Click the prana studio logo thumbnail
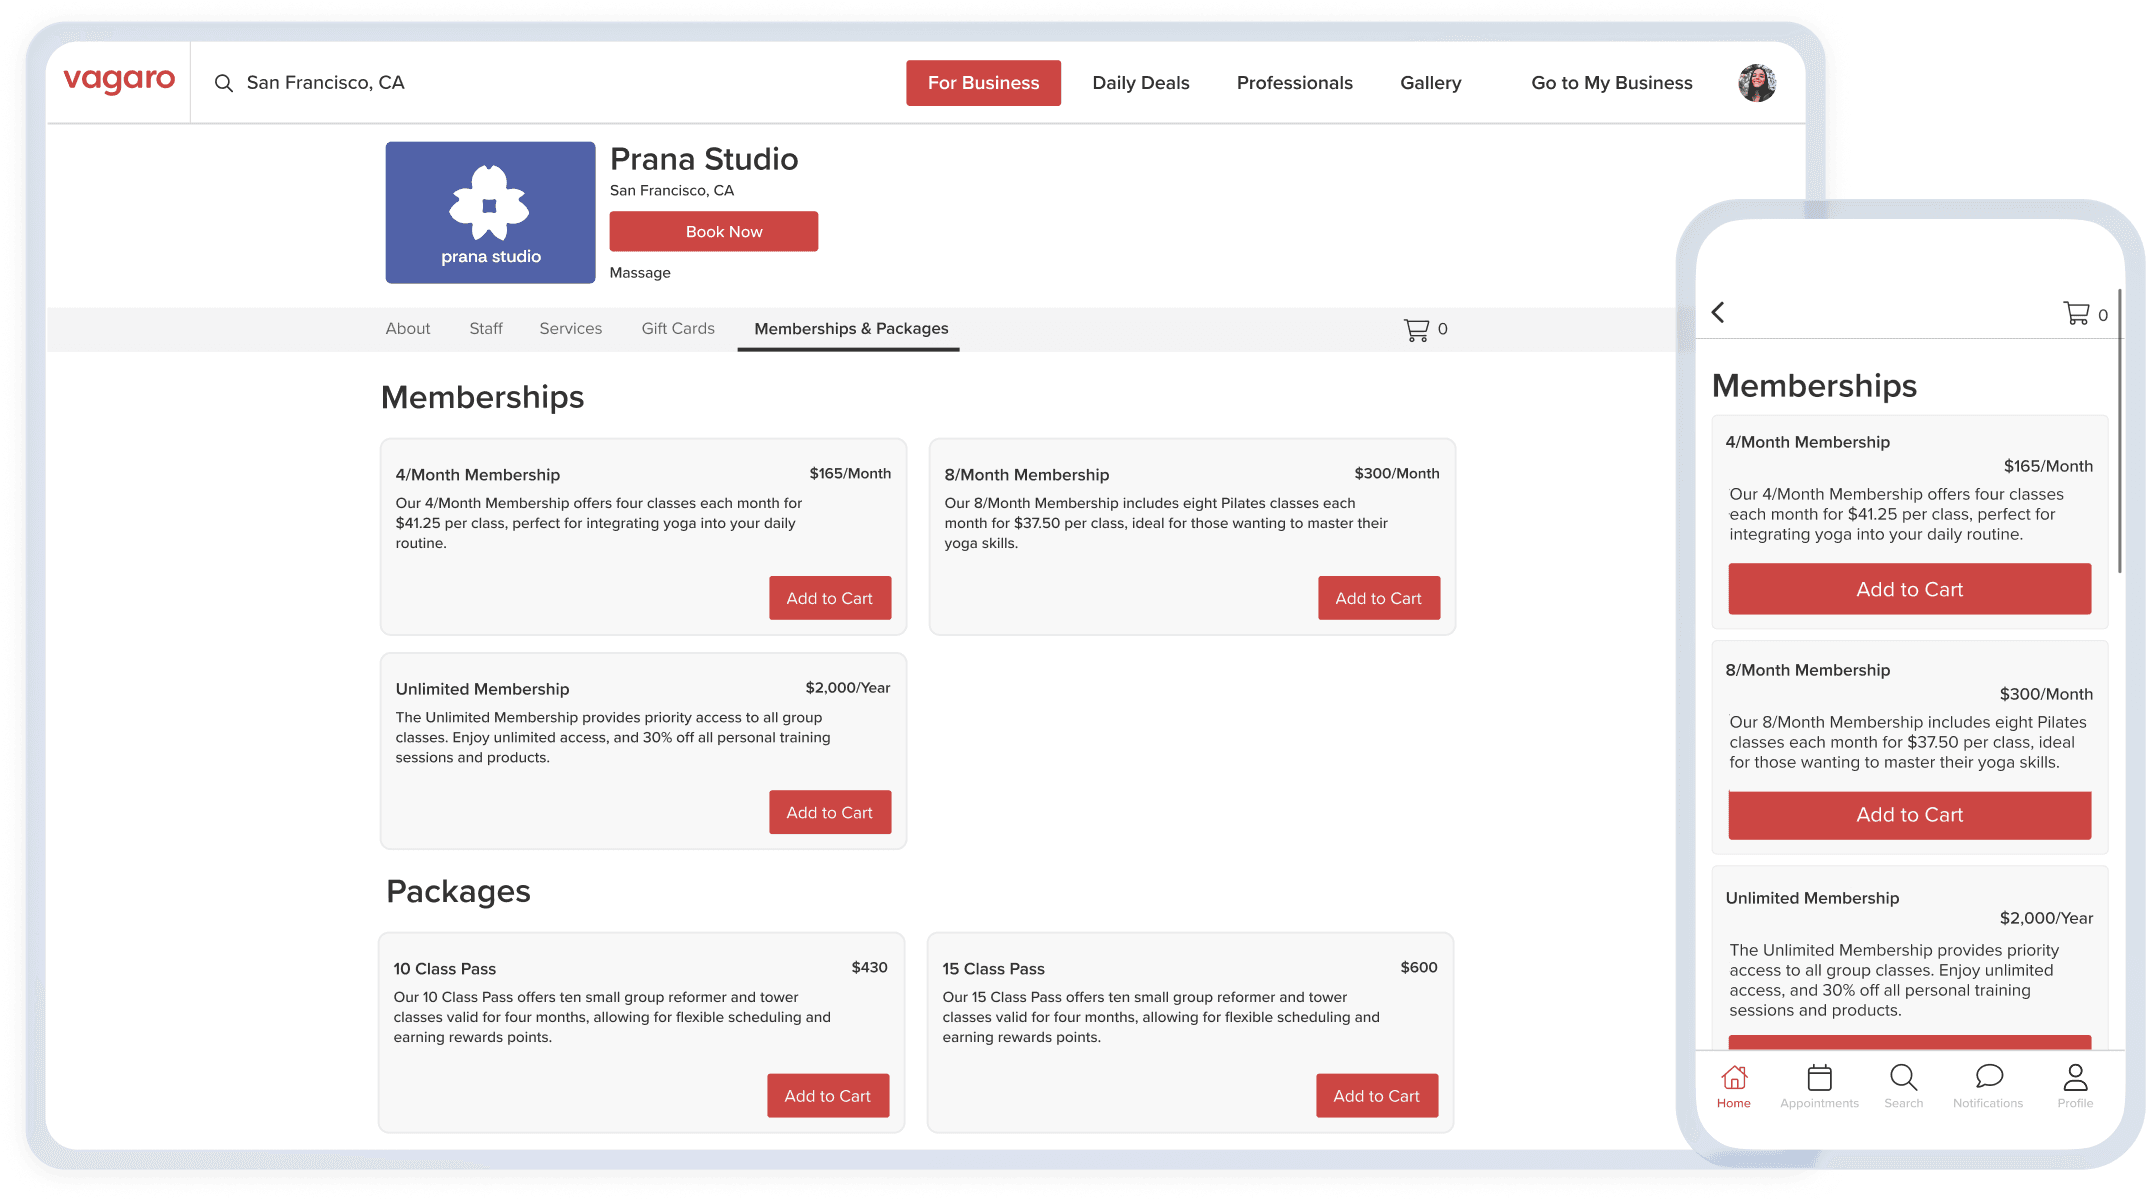2146x1200 pixels. 490,212
